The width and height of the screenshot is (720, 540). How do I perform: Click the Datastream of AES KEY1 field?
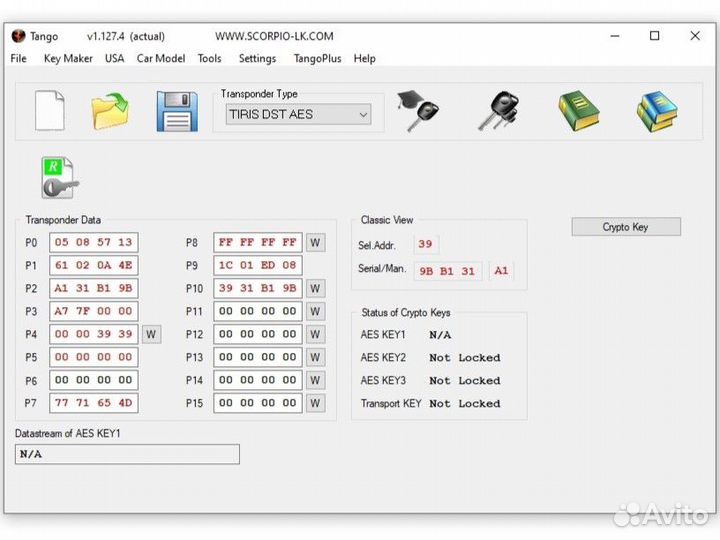click(128, 454)
